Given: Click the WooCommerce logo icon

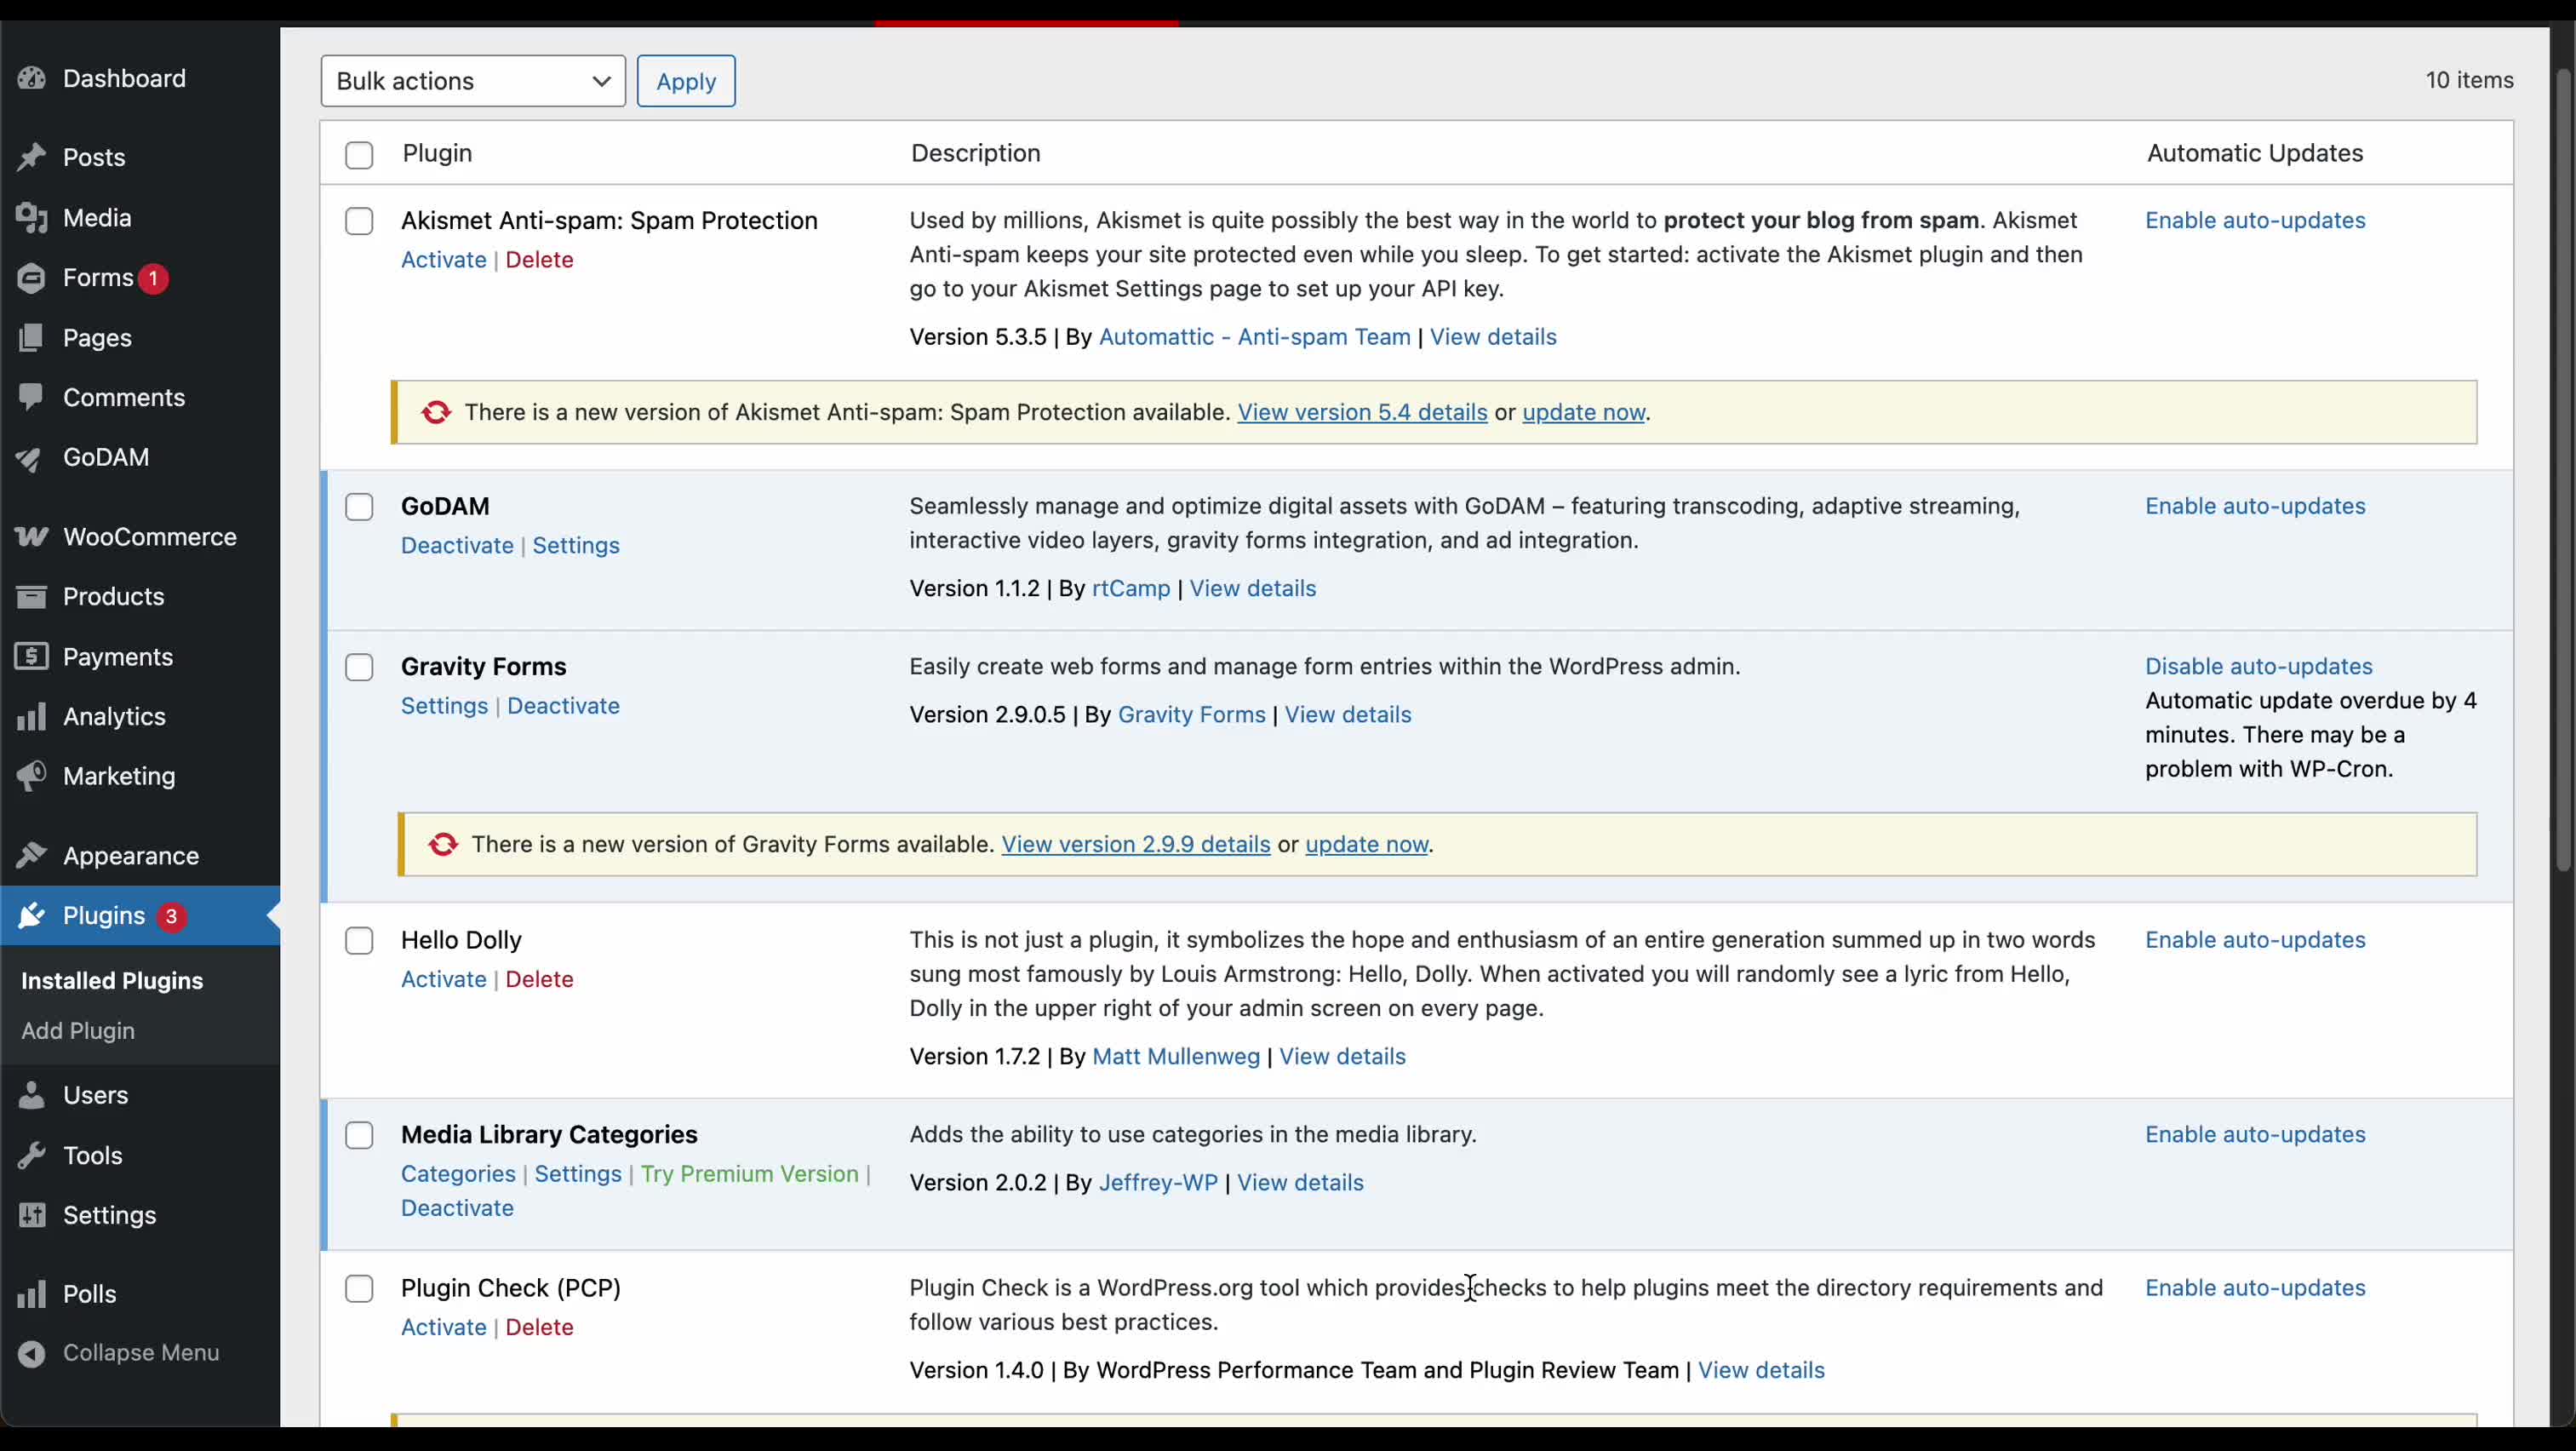Looking at the screenshot, I should tap(32, 537).
